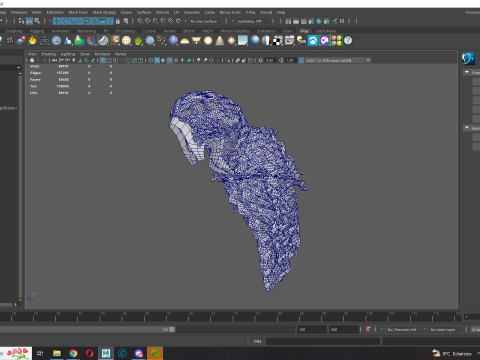Click the fire effect shelf icon
Viewport: 480px width, 360px height.
(x=32, y=41)
